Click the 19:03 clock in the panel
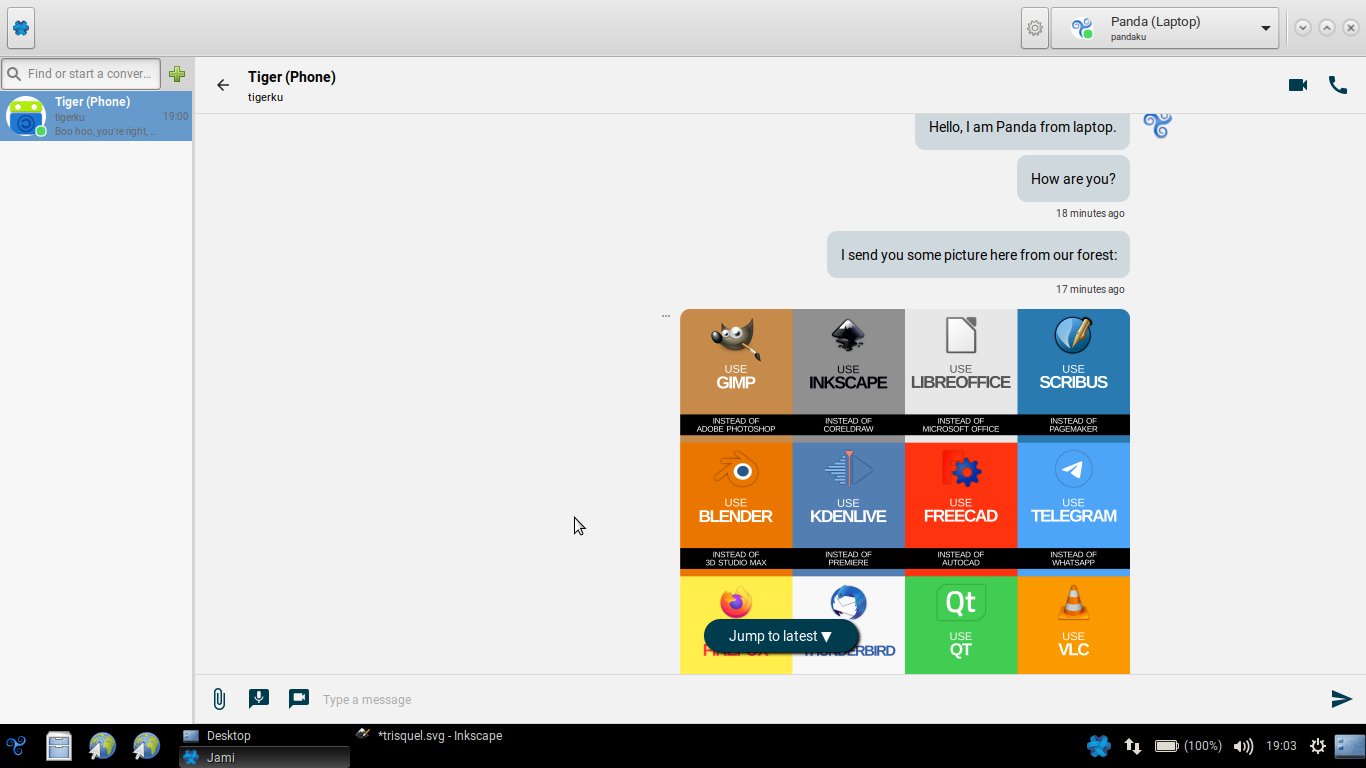Viewport: 1366px width, 768px height. pyautogui.click(x=1281, y=746)
